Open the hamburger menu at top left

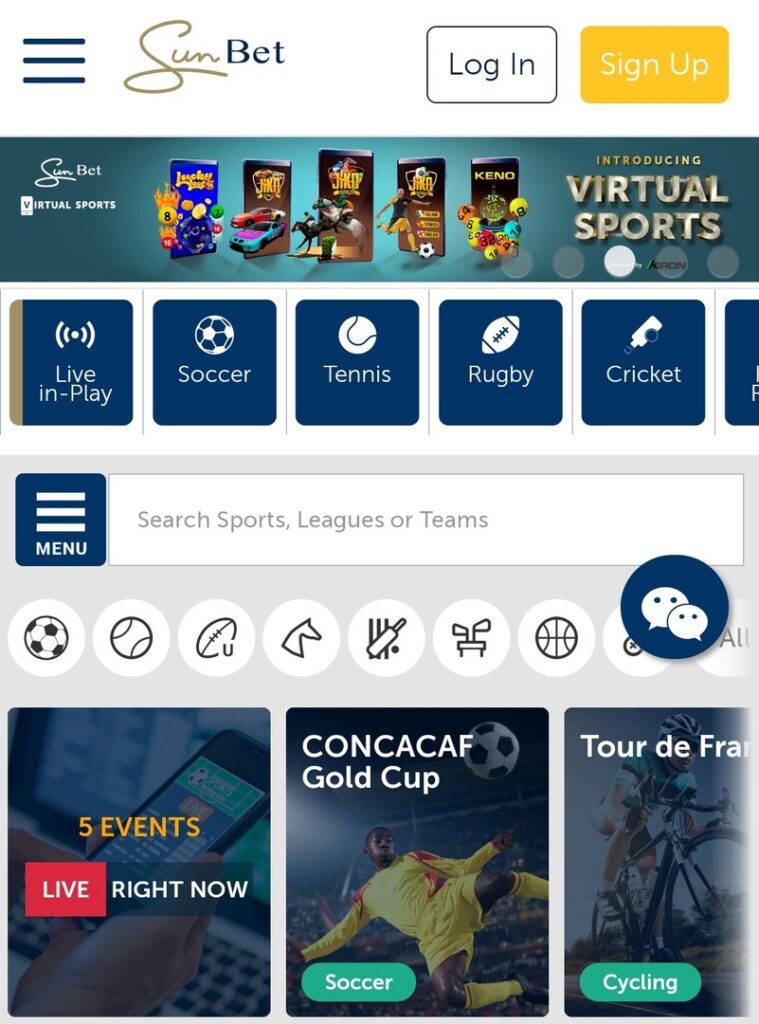pyautogui.click(x=54, y=61)
